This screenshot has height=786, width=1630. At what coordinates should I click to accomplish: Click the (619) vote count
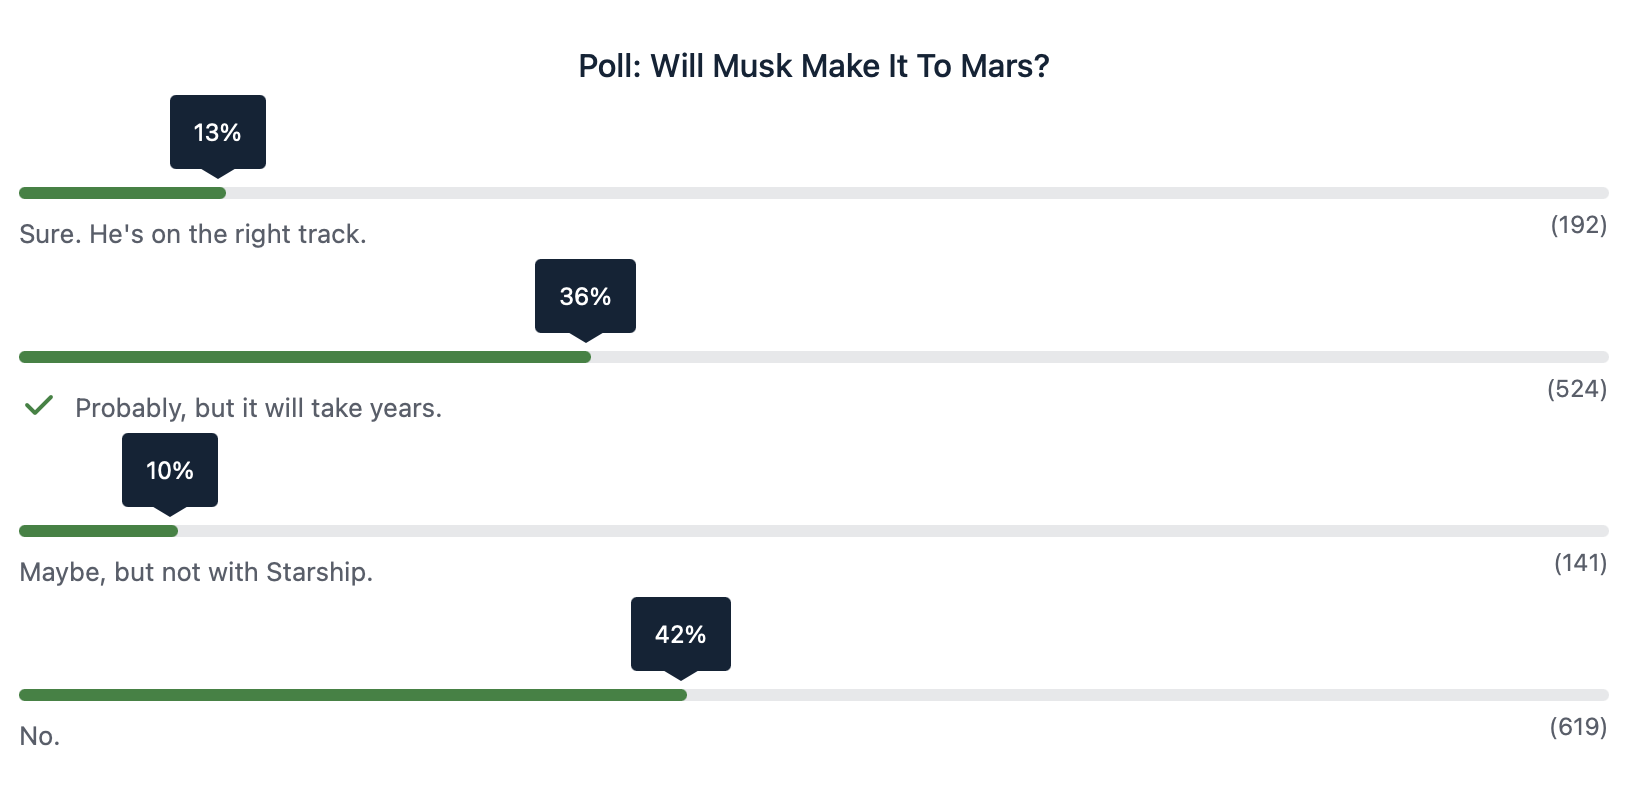tap(1578, 727)
